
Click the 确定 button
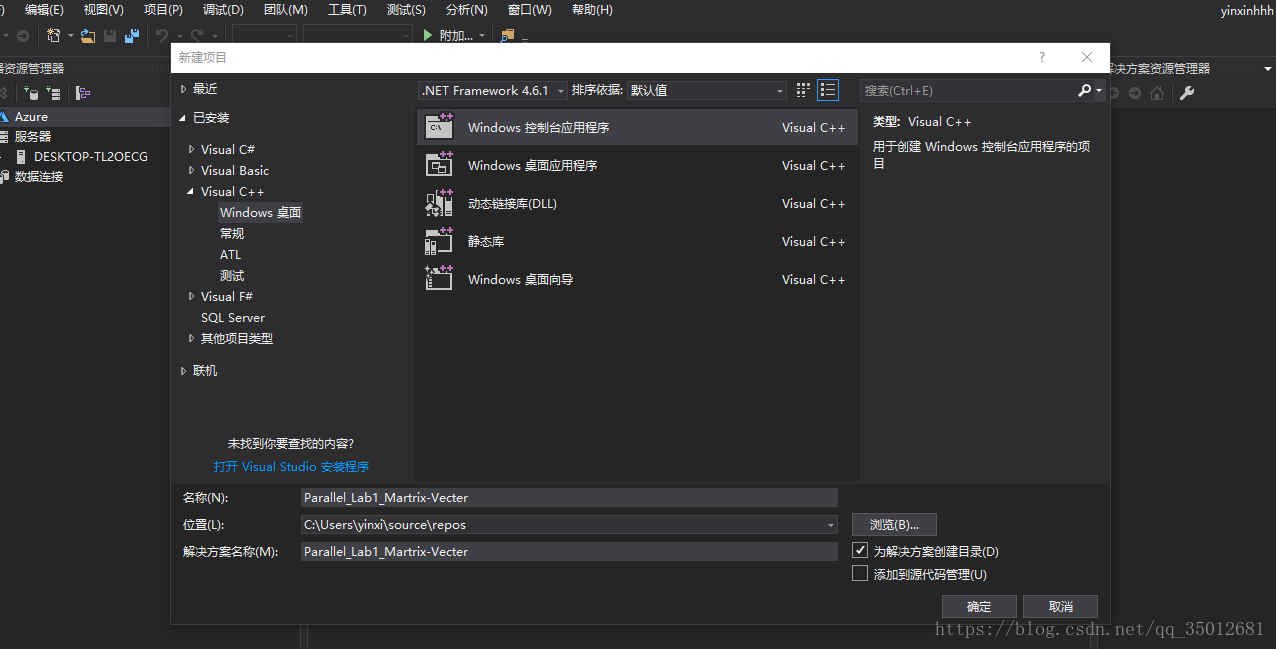(979, 606)
